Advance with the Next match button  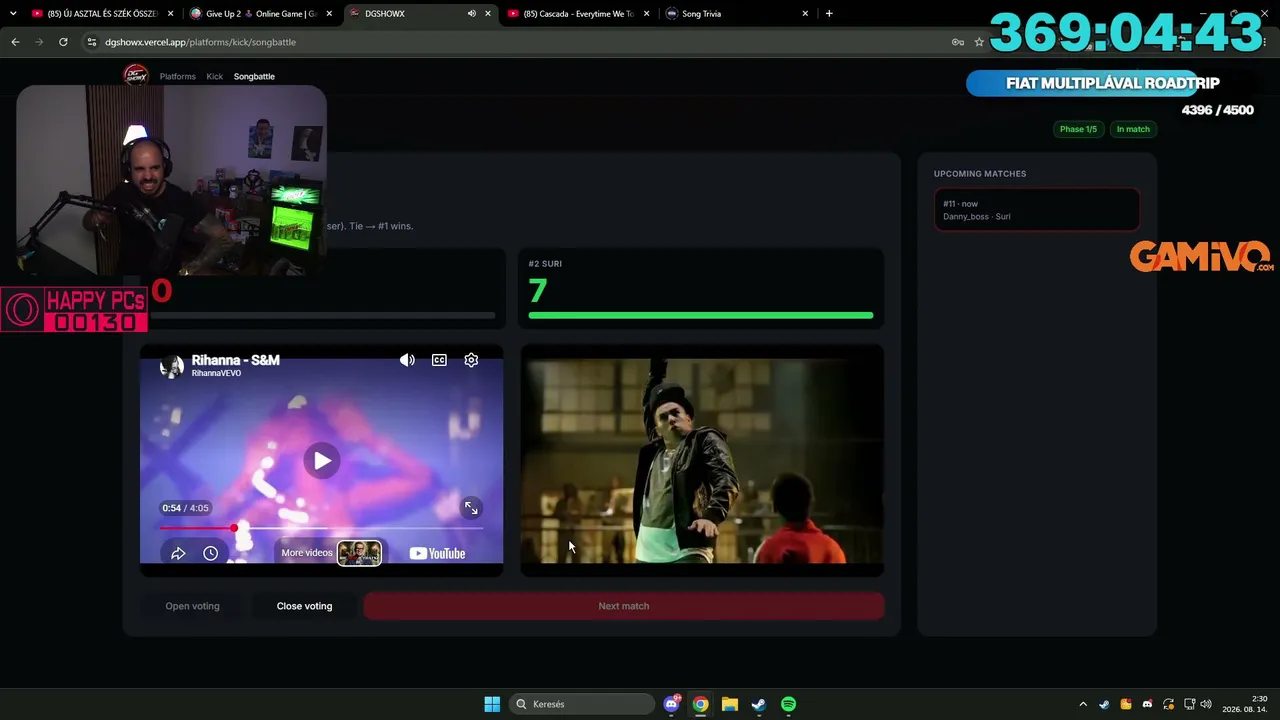point(624,606)
